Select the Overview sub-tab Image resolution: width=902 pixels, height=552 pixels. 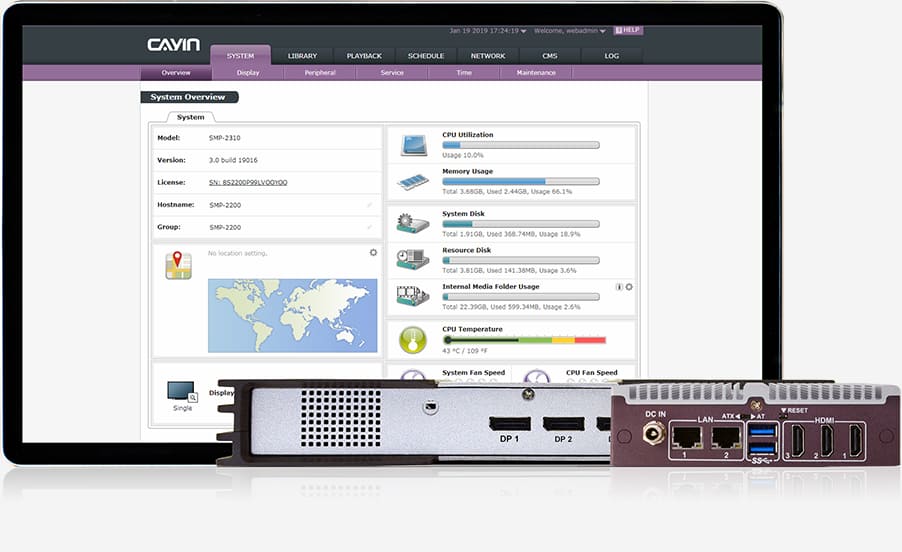pyautogui.click(x=176, y=72)
